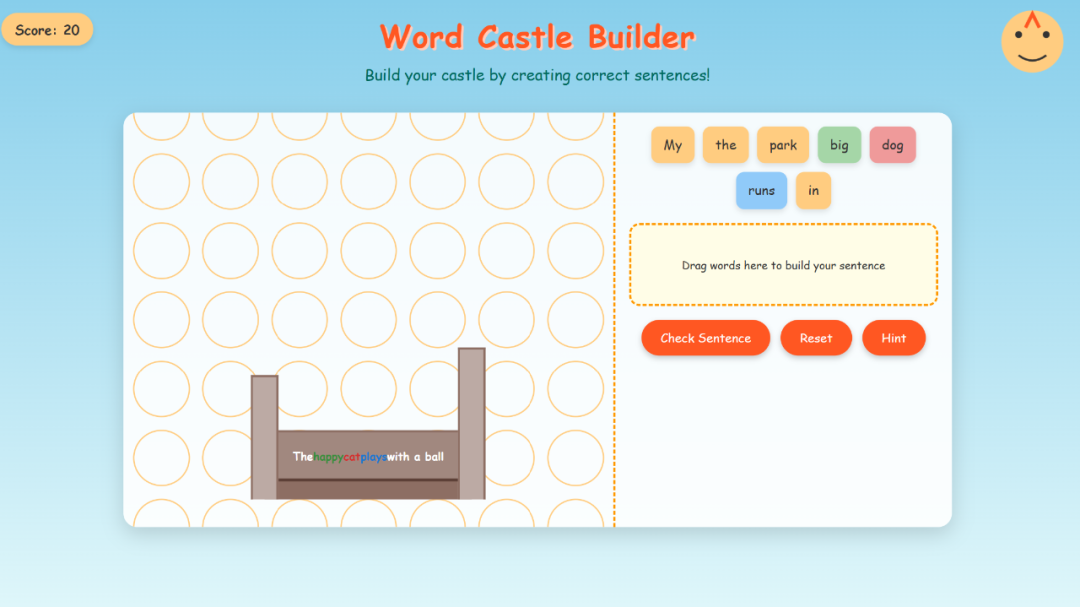This screenshot has width=1080, height=607.
Task: Select the word tile 'in'
Action: click(813, 191)
